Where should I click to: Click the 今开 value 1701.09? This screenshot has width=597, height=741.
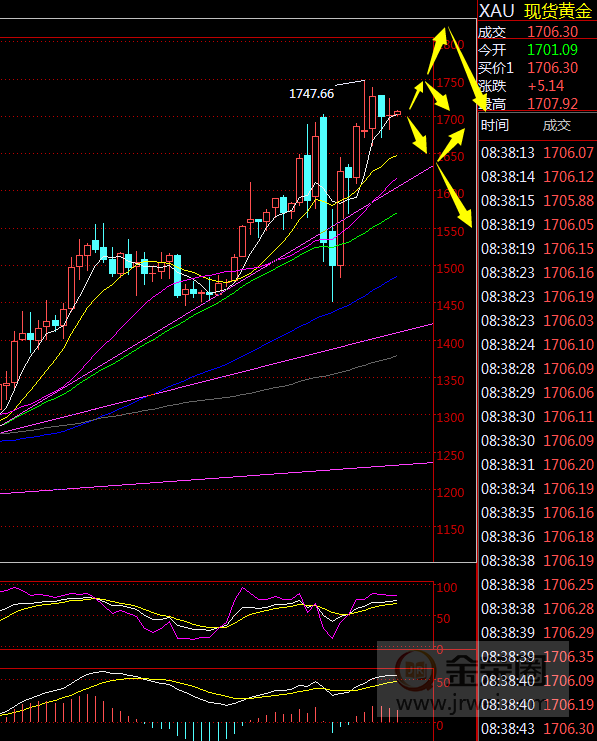click(552, 50)
